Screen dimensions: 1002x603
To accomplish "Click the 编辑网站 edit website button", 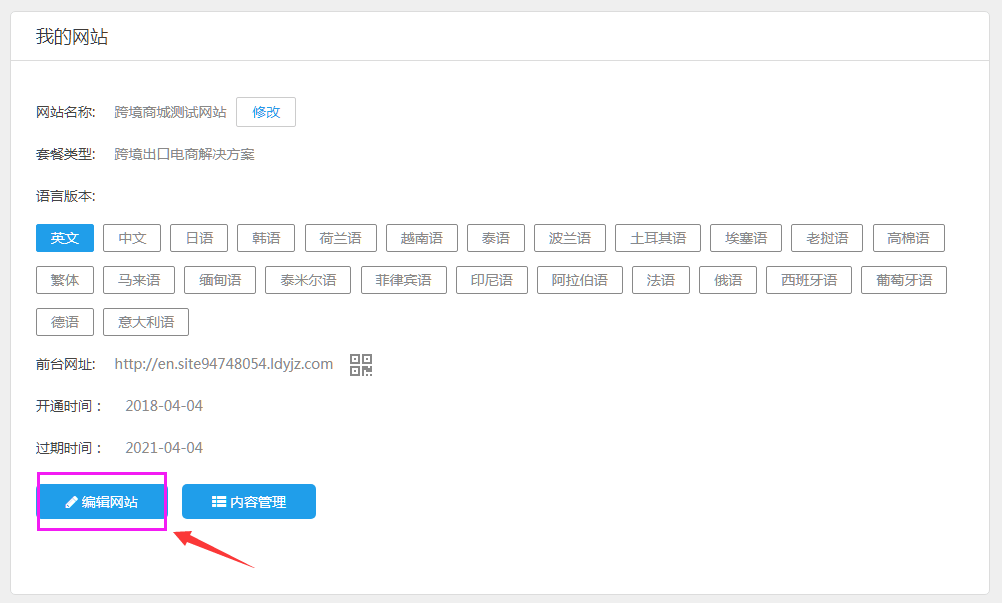I will (x=101, y=502).
